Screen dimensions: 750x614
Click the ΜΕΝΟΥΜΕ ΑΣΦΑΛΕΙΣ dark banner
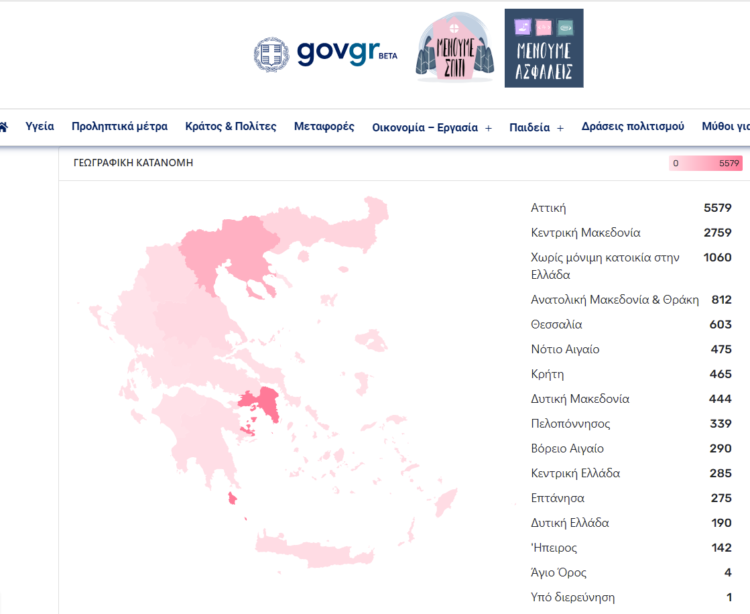pos(544,48)
